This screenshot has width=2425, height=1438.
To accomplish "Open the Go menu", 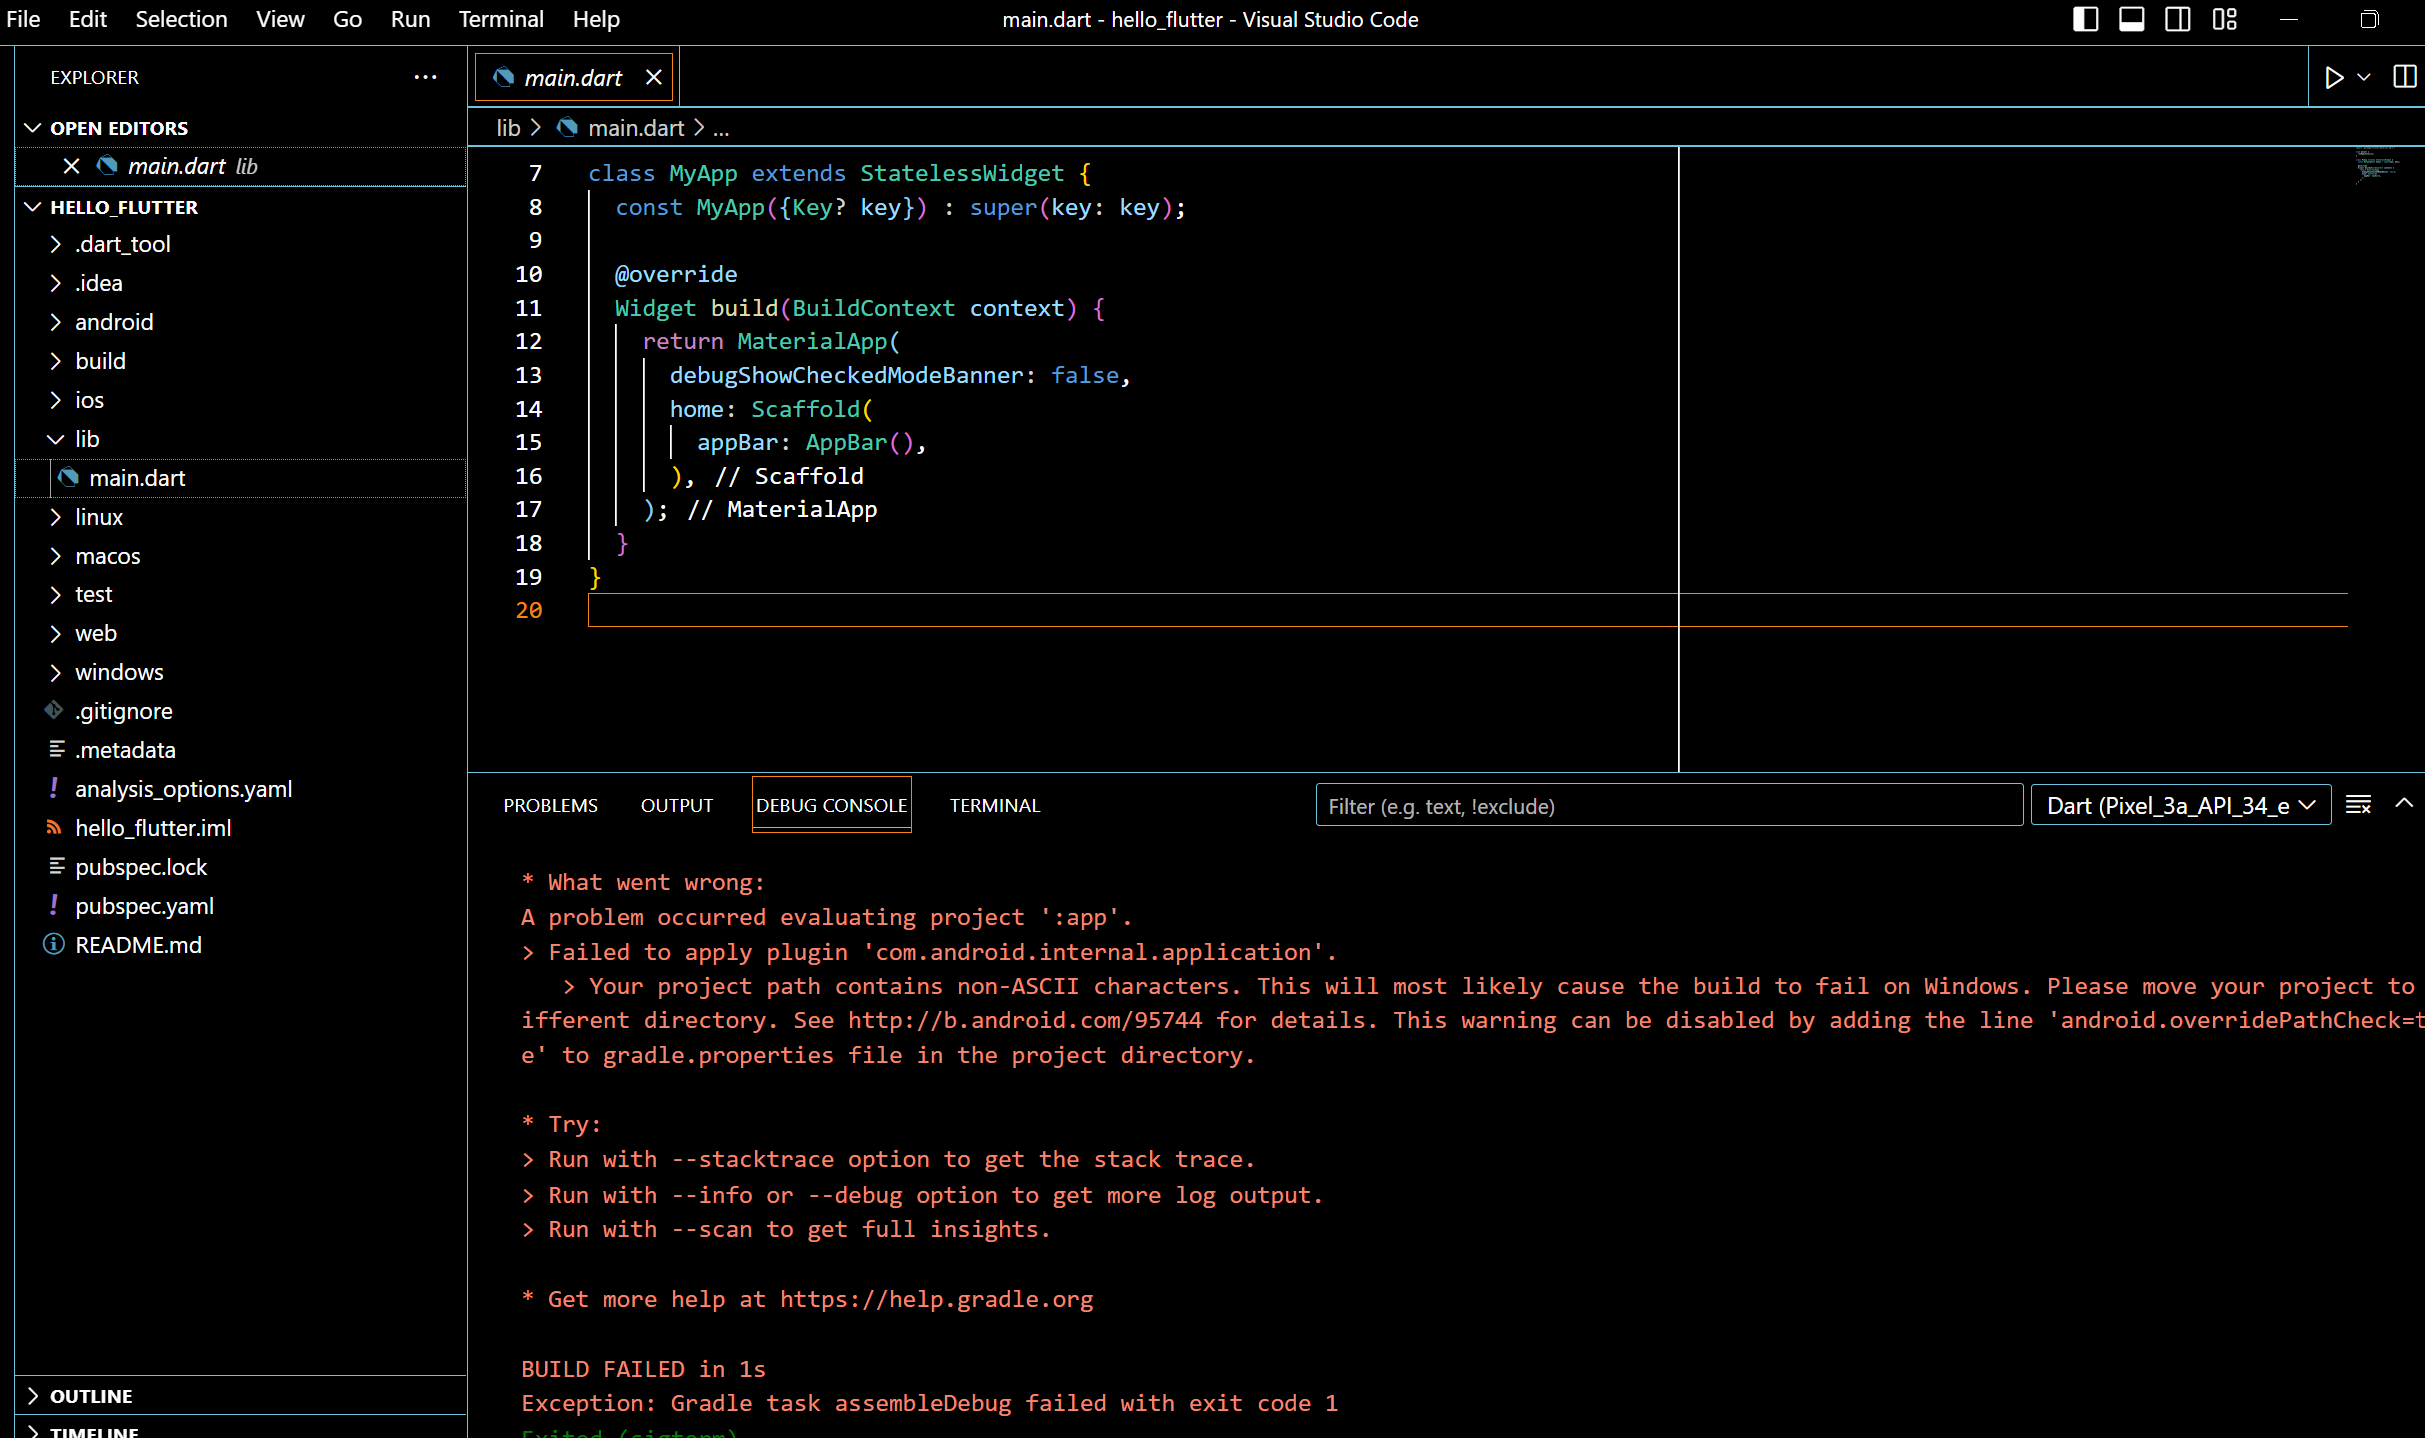I will click(347, 19).
